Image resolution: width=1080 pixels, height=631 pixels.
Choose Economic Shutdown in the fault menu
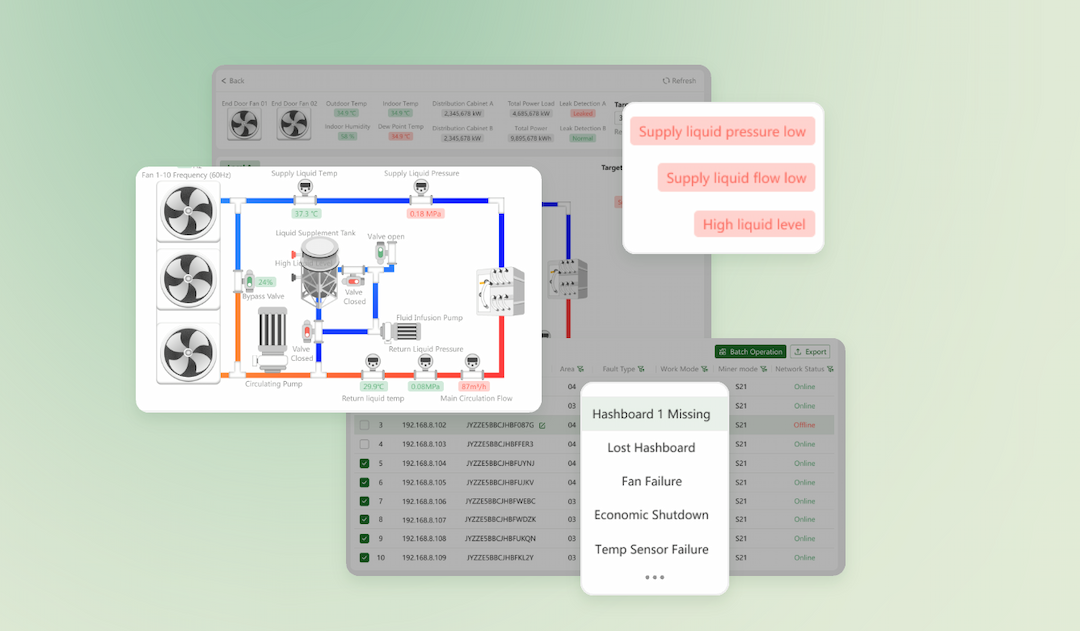pos(653,514)
